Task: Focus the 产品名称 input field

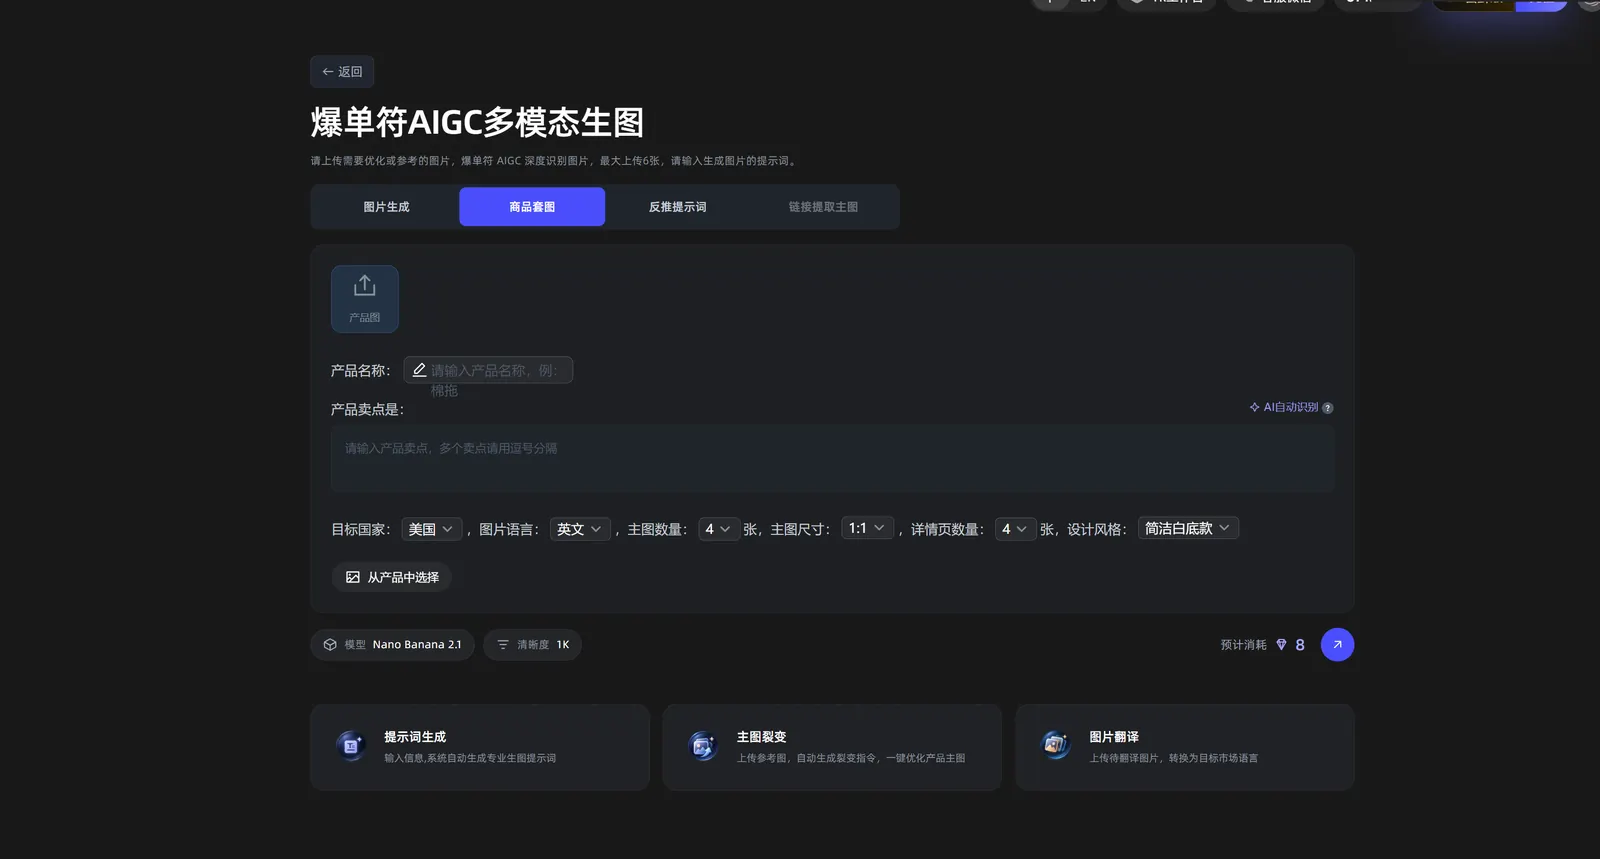Action: click(488, 370)
